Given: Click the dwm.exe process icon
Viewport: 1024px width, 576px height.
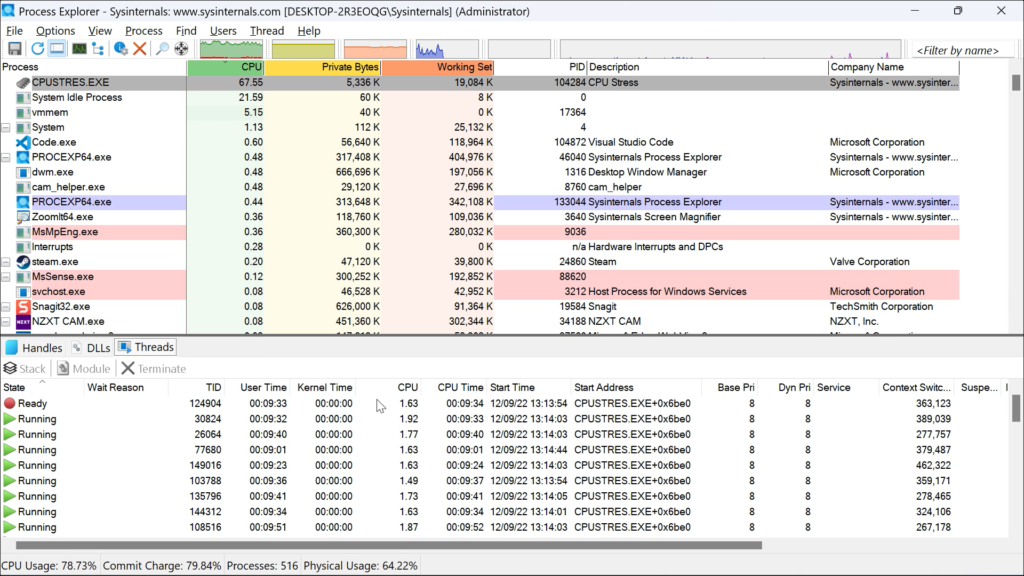Looking at the screenshot, I should click(x=23, y=172).
